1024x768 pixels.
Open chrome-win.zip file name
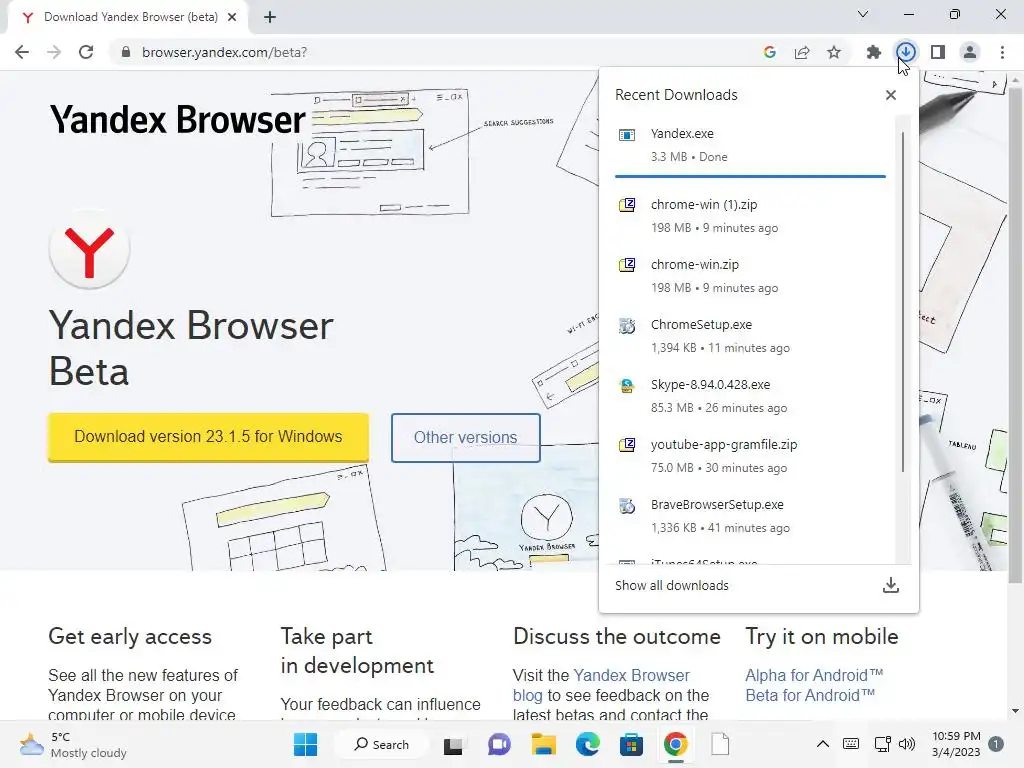[695, 265]
